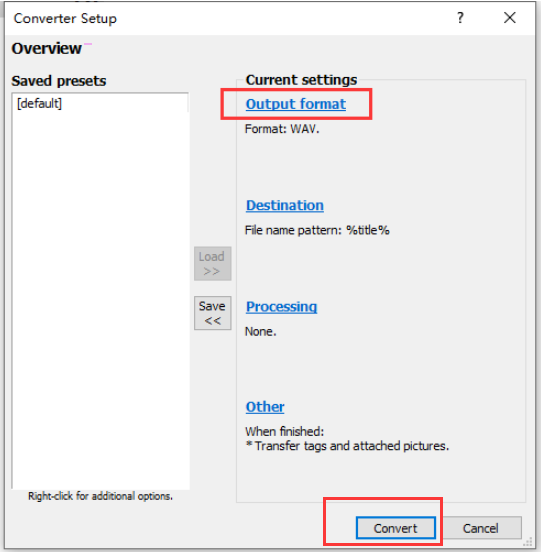Click the resize grip in dialog corner

(x=528, y=541)
